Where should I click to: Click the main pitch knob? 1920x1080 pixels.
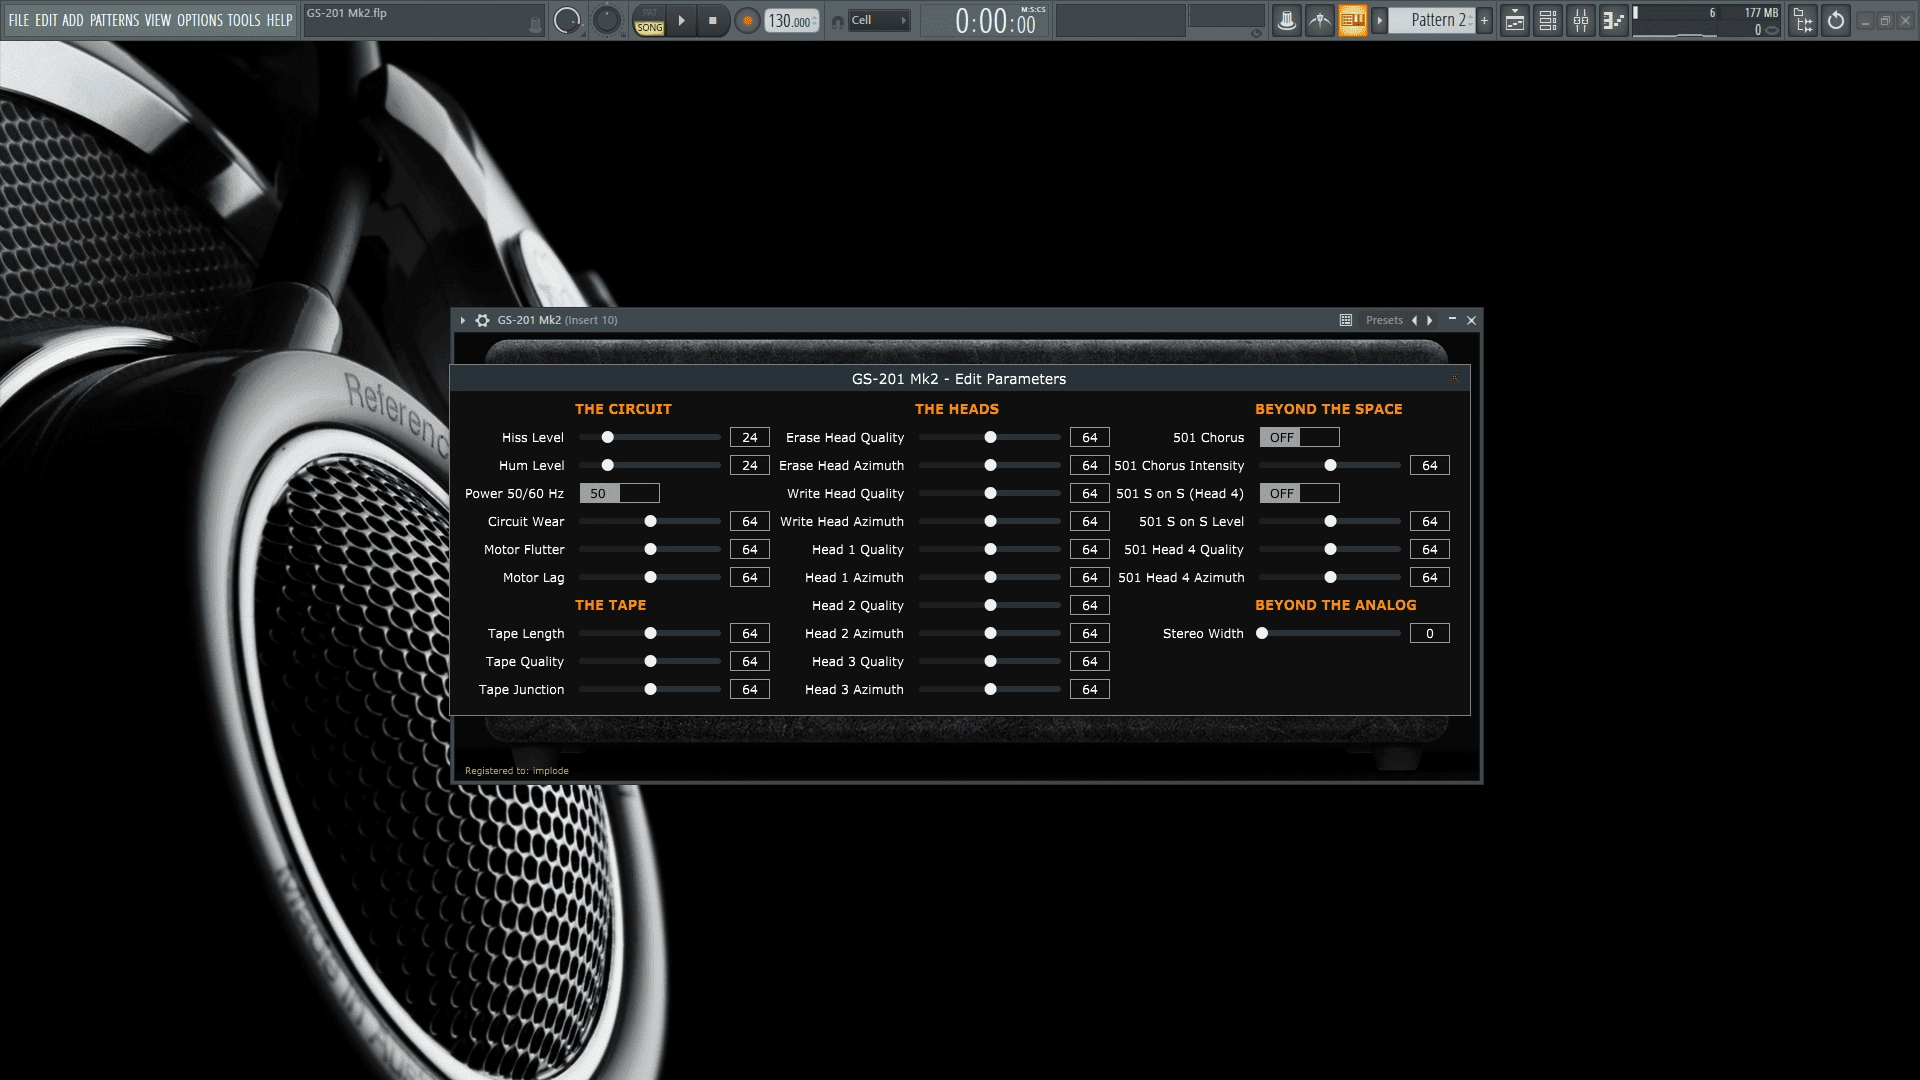point(607,20)
